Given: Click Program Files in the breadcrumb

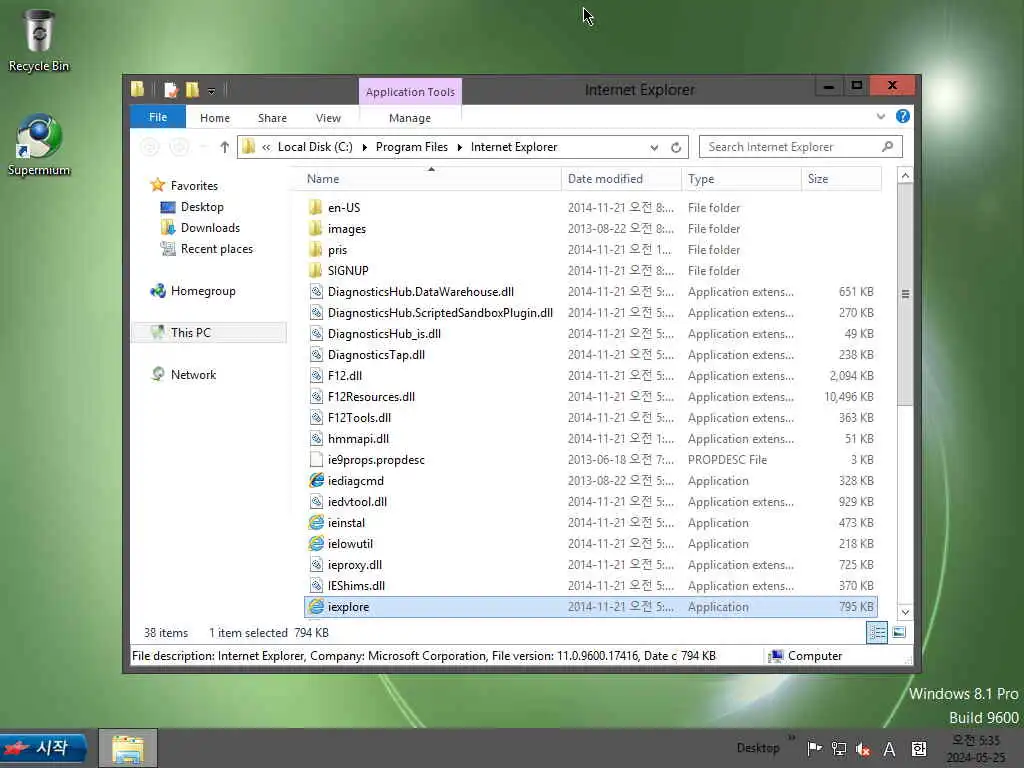Looking at the screenshot, I should coord(411,147).
